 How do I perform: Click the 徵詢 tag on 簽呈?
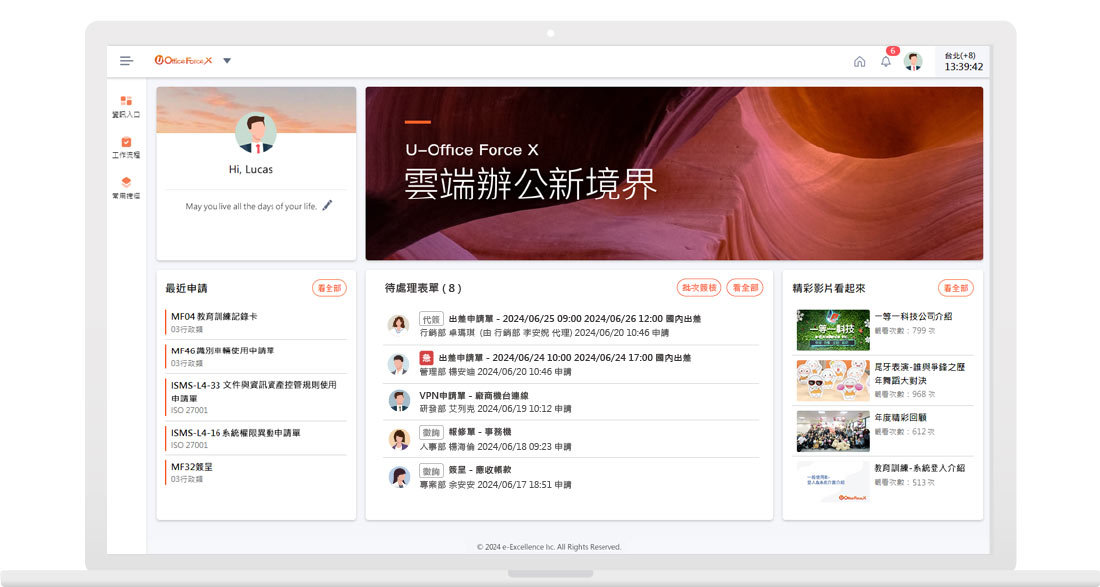coord(431,471)
